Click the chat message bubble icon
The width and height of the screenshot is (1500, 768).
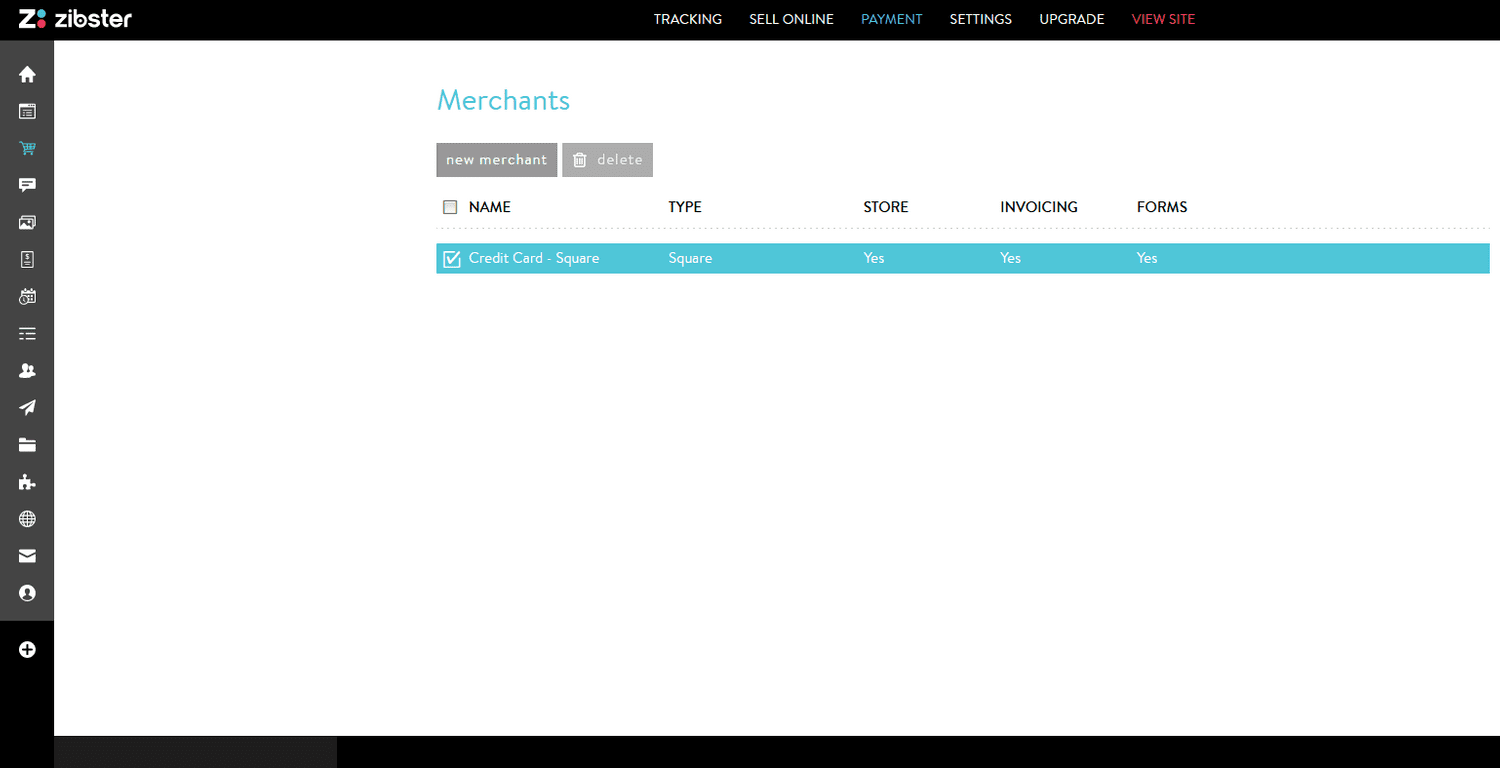pyautogui.click(x=27, y=186)
